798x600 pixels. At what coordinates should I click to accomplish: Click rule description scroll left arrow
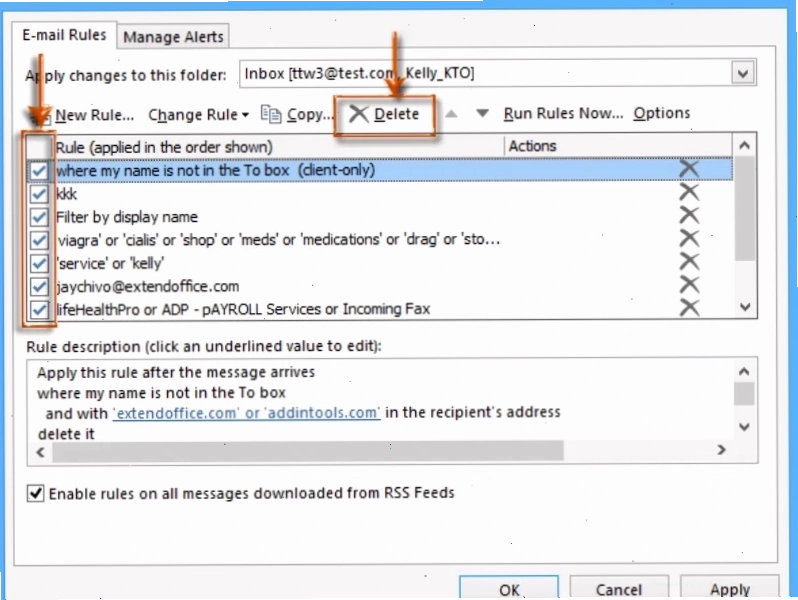41,452
